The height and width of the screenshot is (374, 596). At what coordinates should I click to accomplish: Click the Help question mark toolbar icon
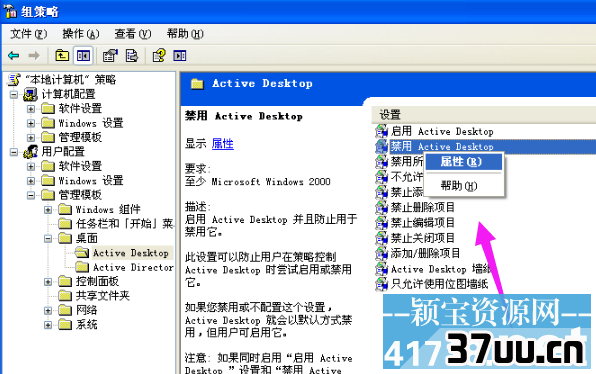[159, 56]
